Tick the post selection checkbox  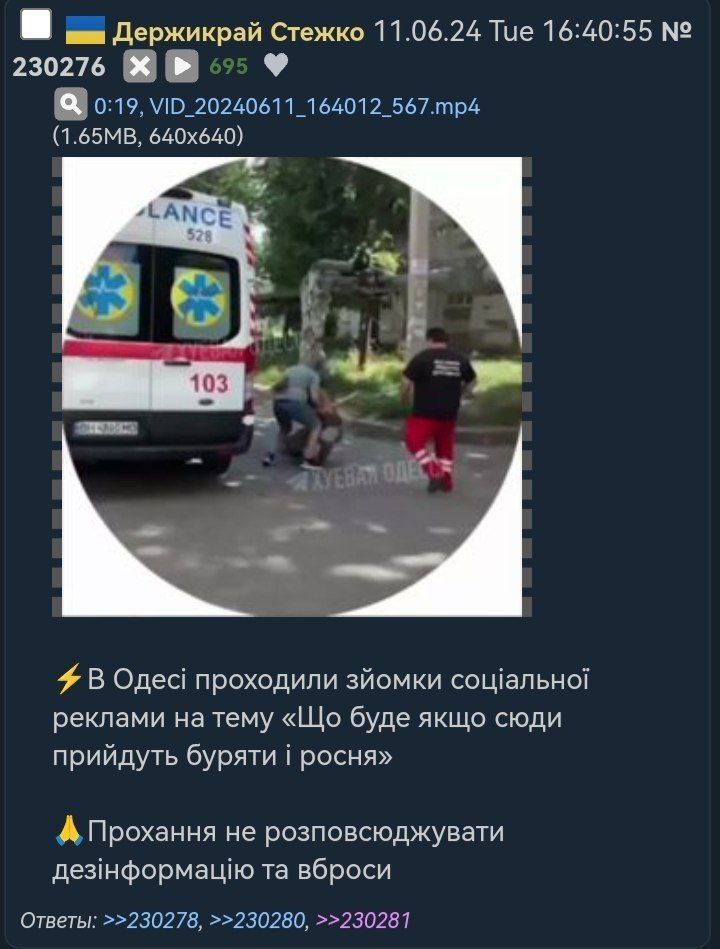pyautogui.click(x=36, y=25)
